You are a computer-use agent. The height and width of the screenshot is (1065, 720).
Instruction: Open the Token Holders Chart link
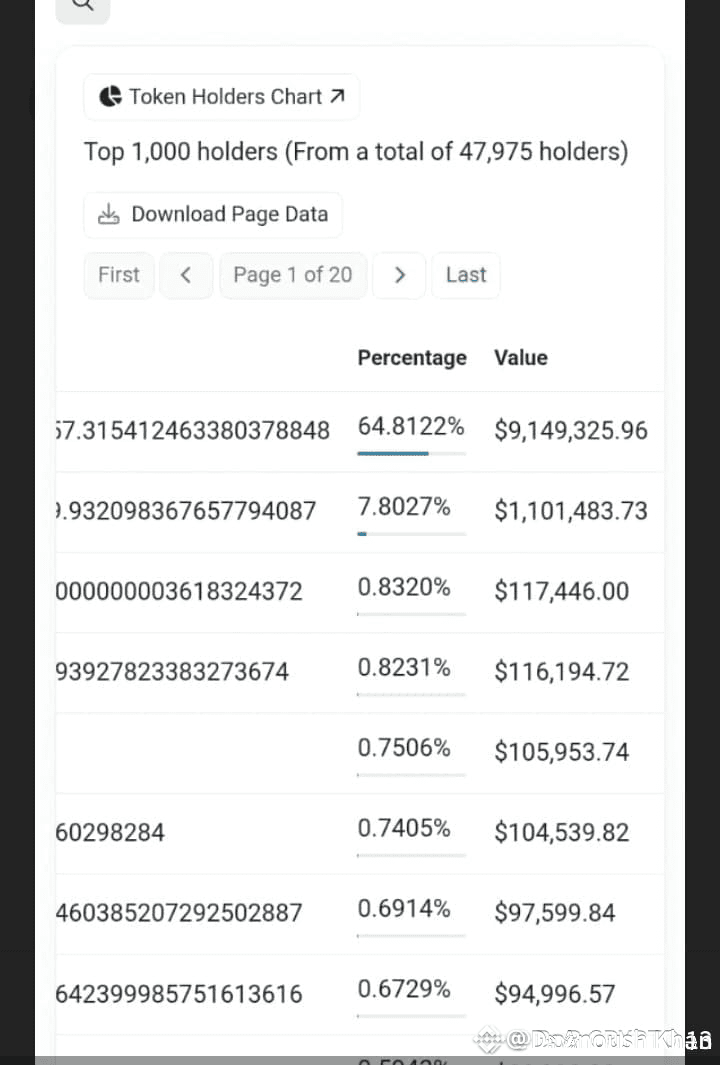coord(221,96)
